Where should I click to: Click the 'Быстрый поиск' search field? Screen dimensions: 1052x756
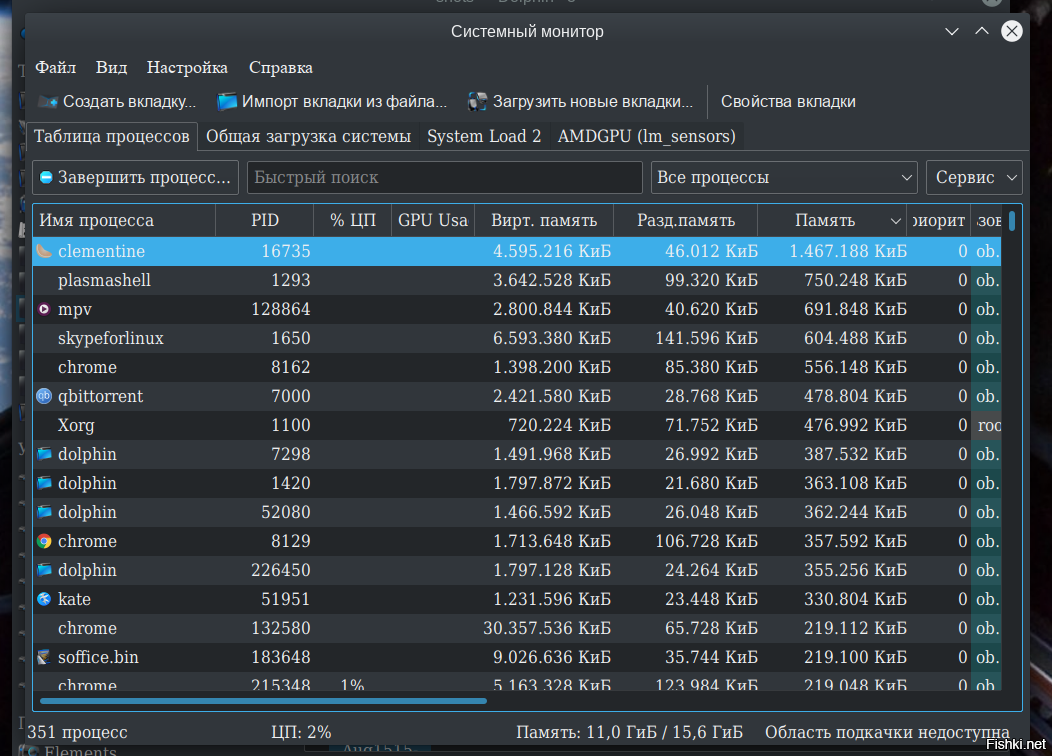pos(444,177)
